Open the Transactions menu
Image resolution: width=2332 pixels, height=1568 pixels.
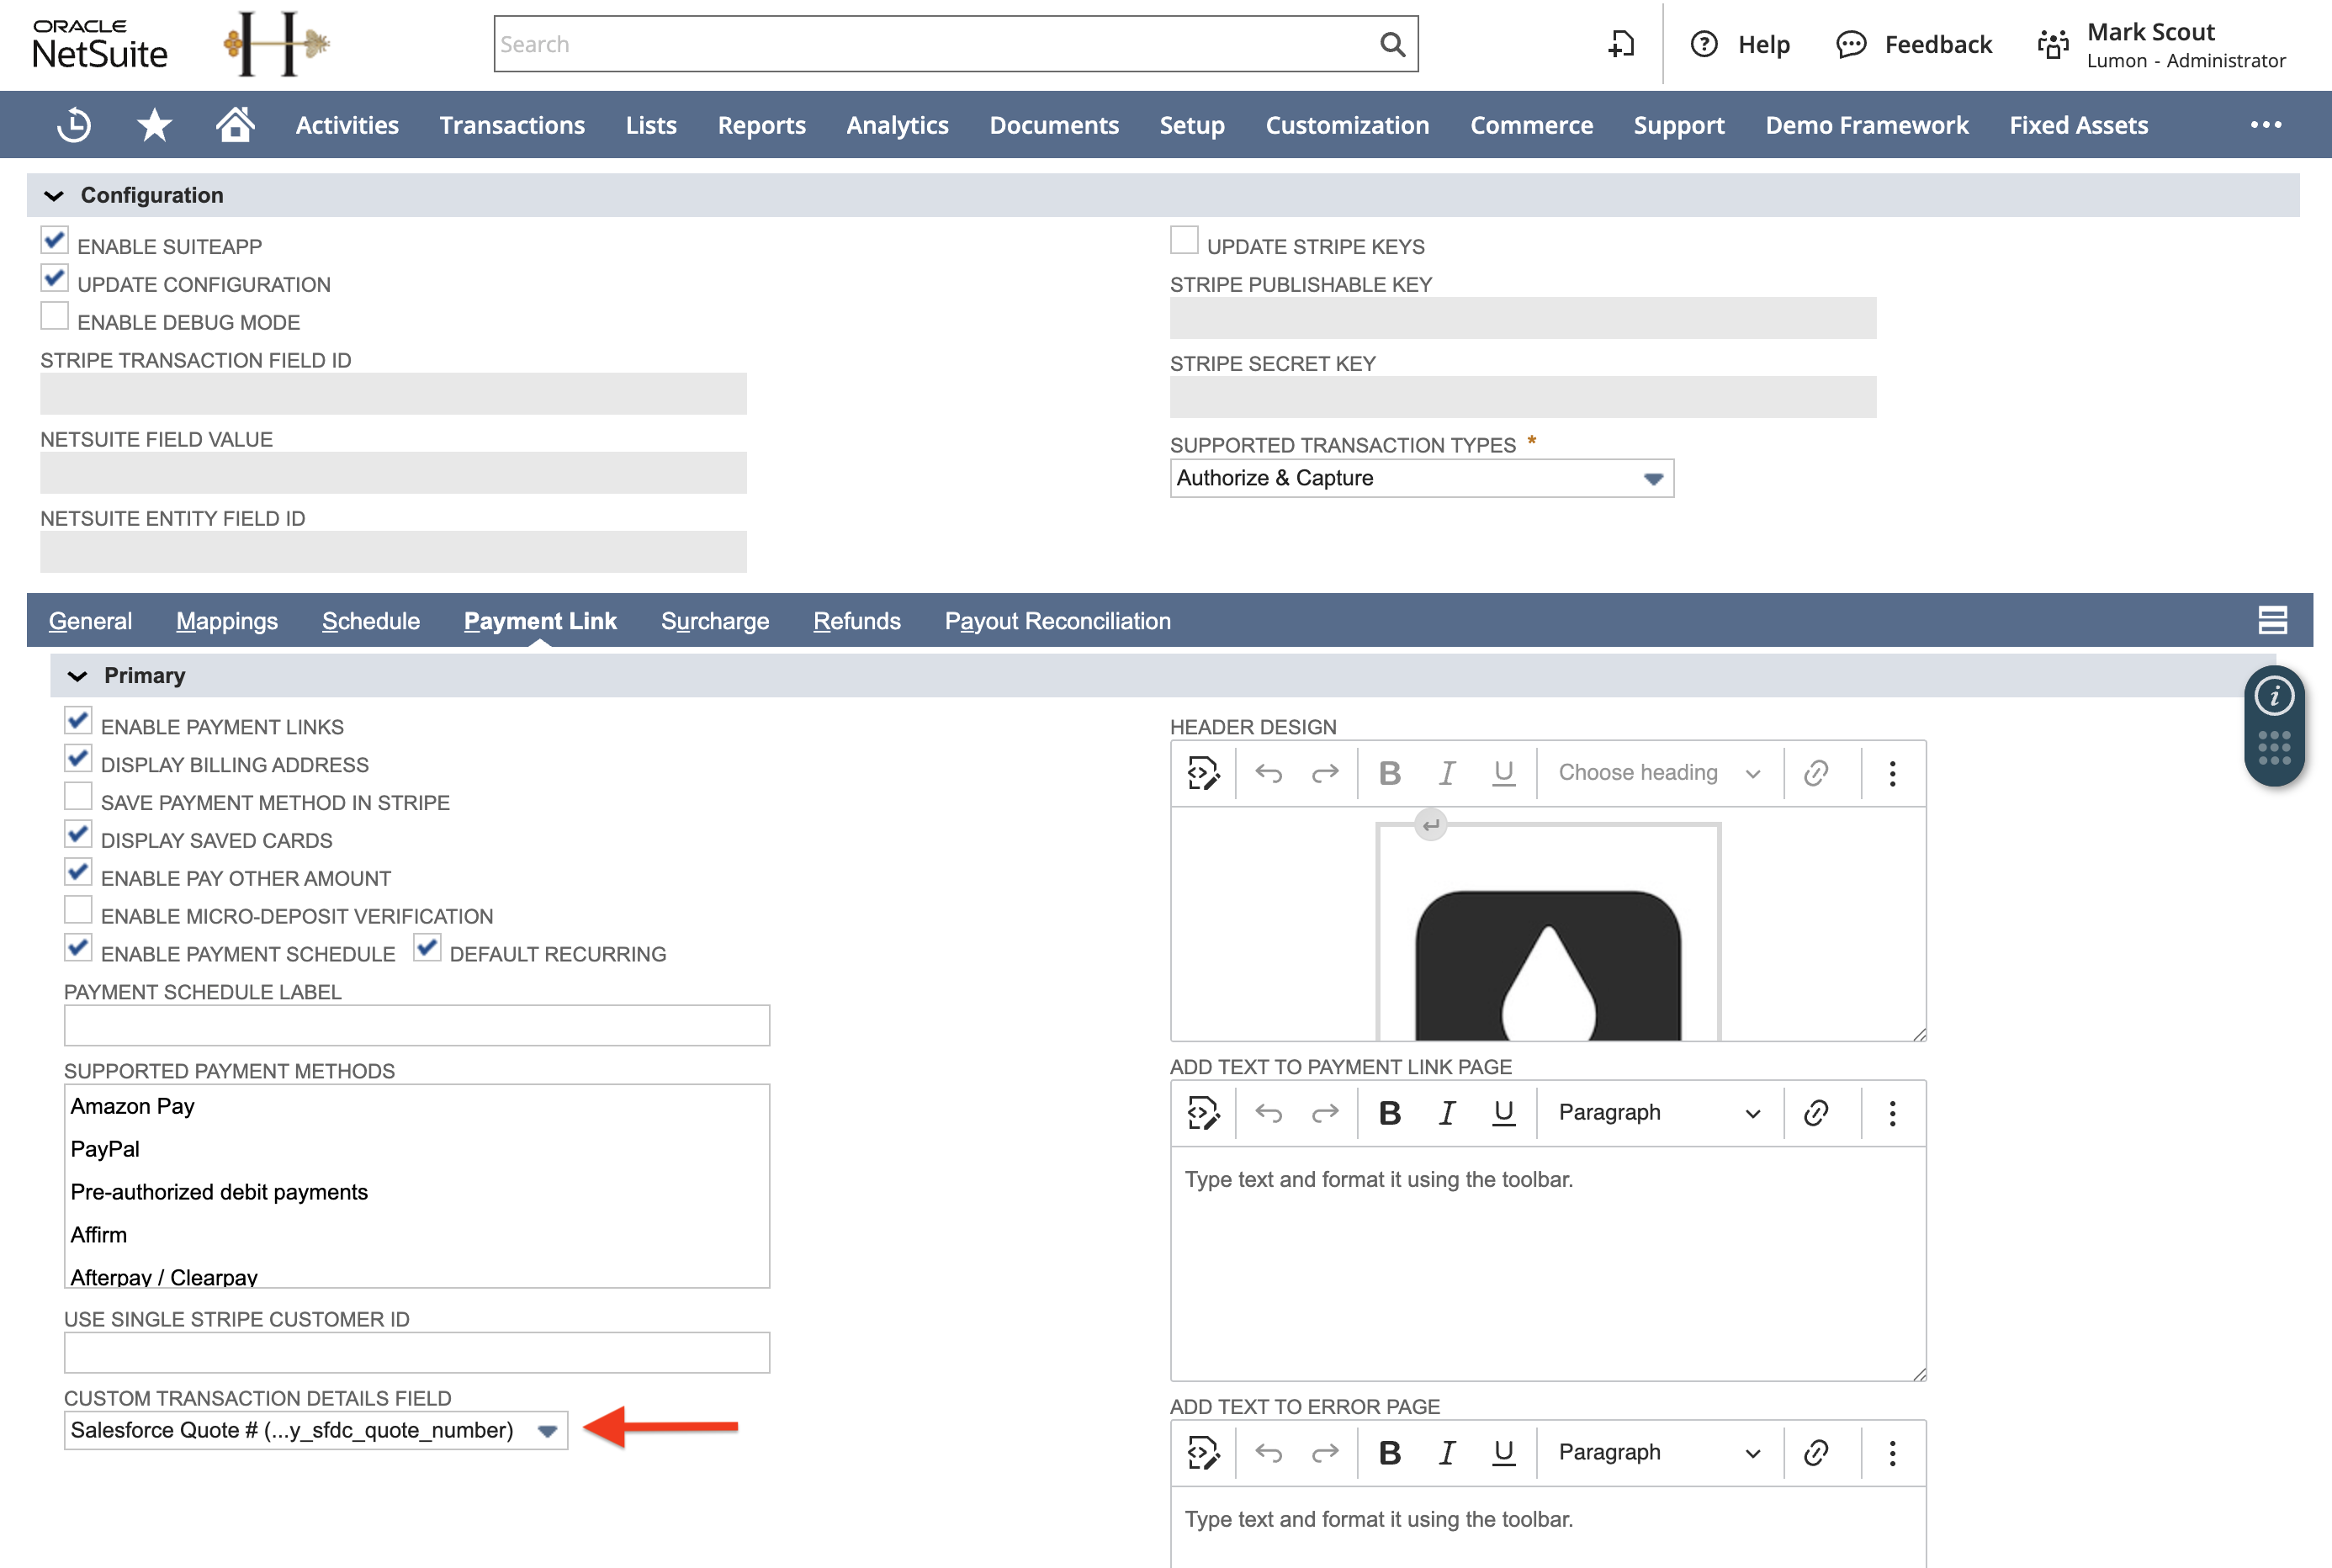tap(512, 125)
